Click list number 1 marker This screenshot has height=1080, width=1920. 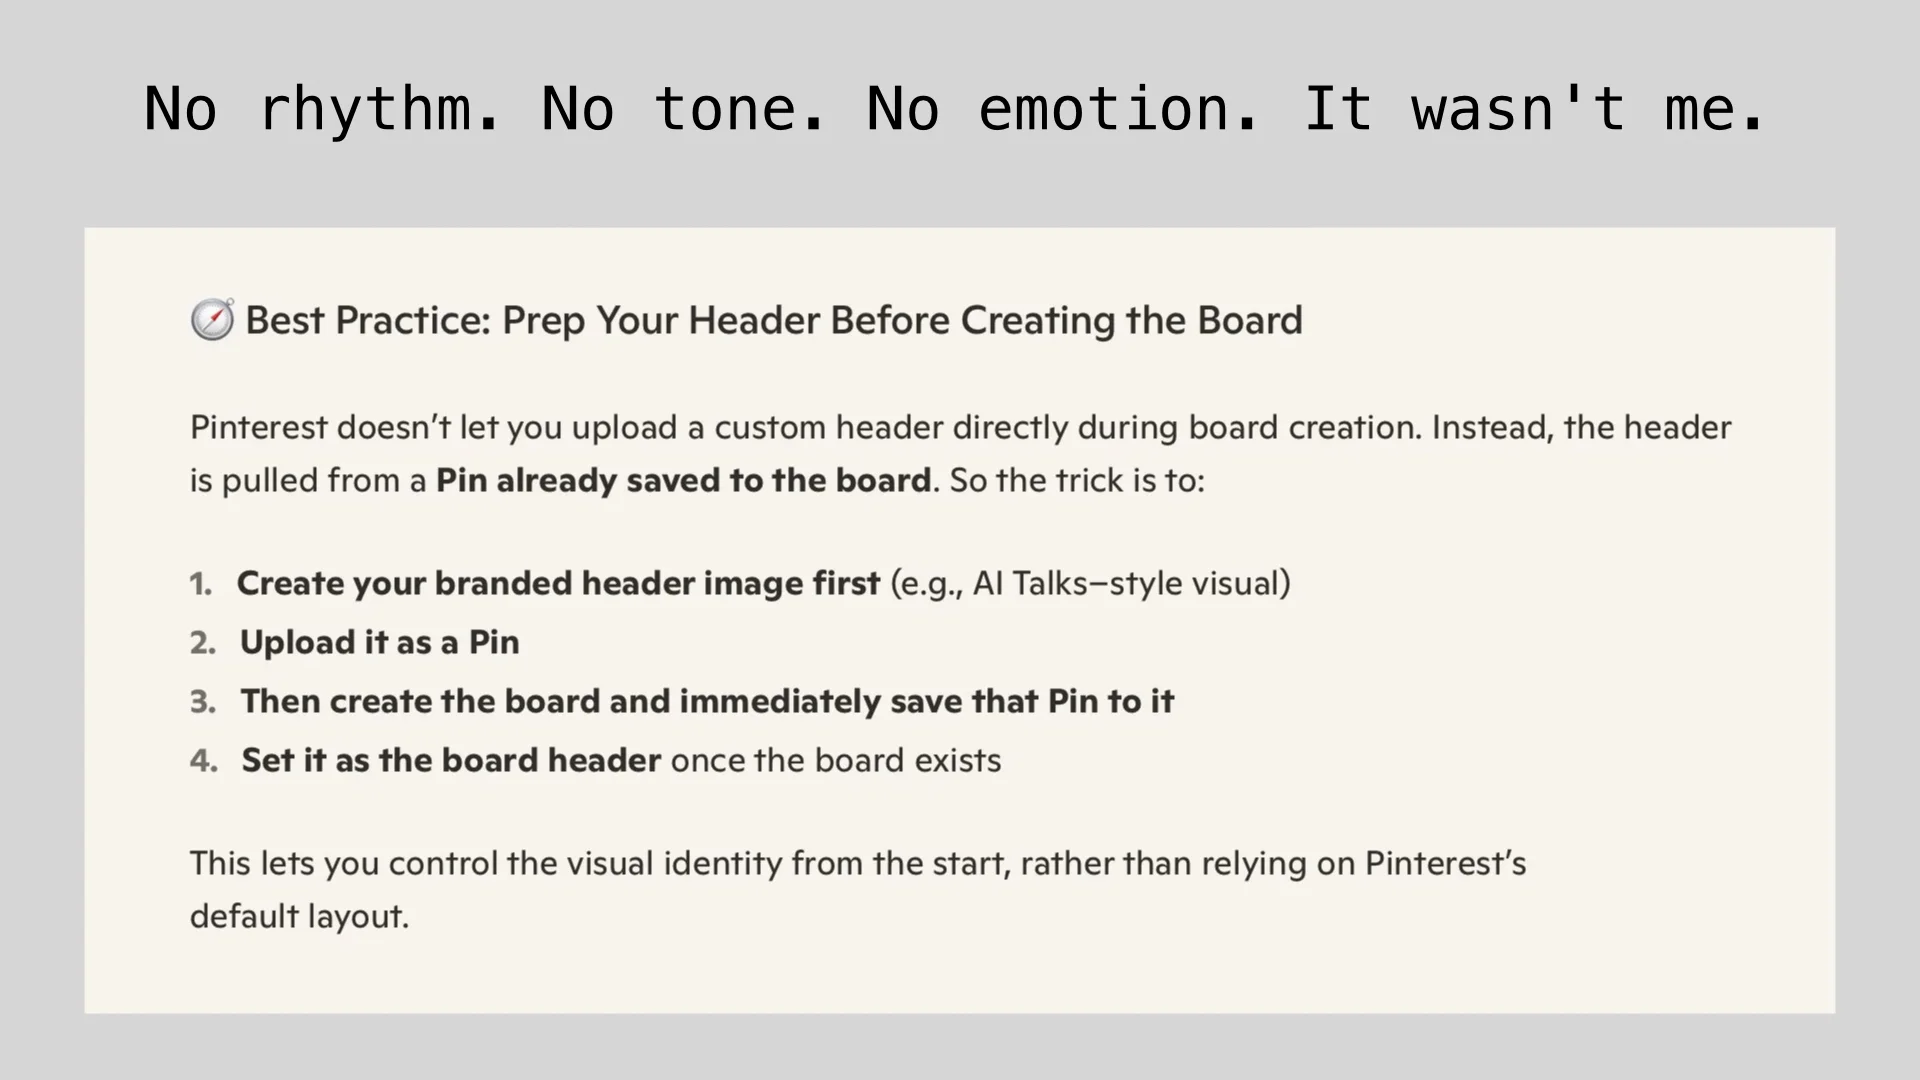coord(201,583)
